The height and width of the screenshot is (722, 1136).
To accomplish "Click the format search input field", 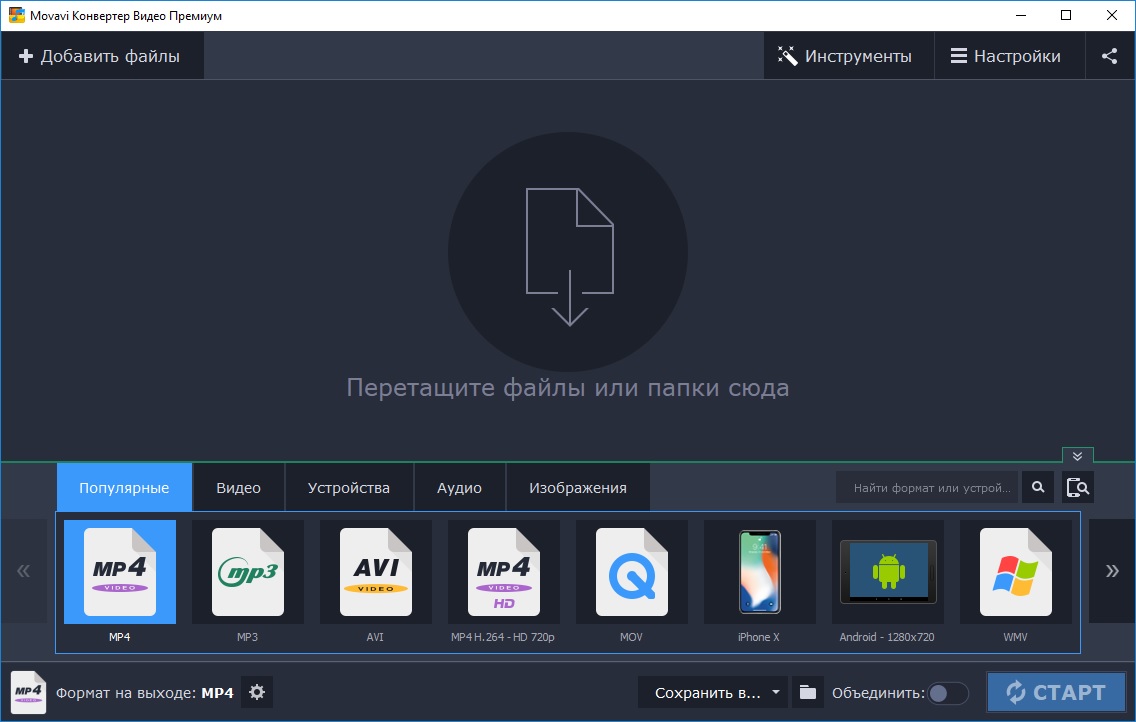I will [927, 488].
